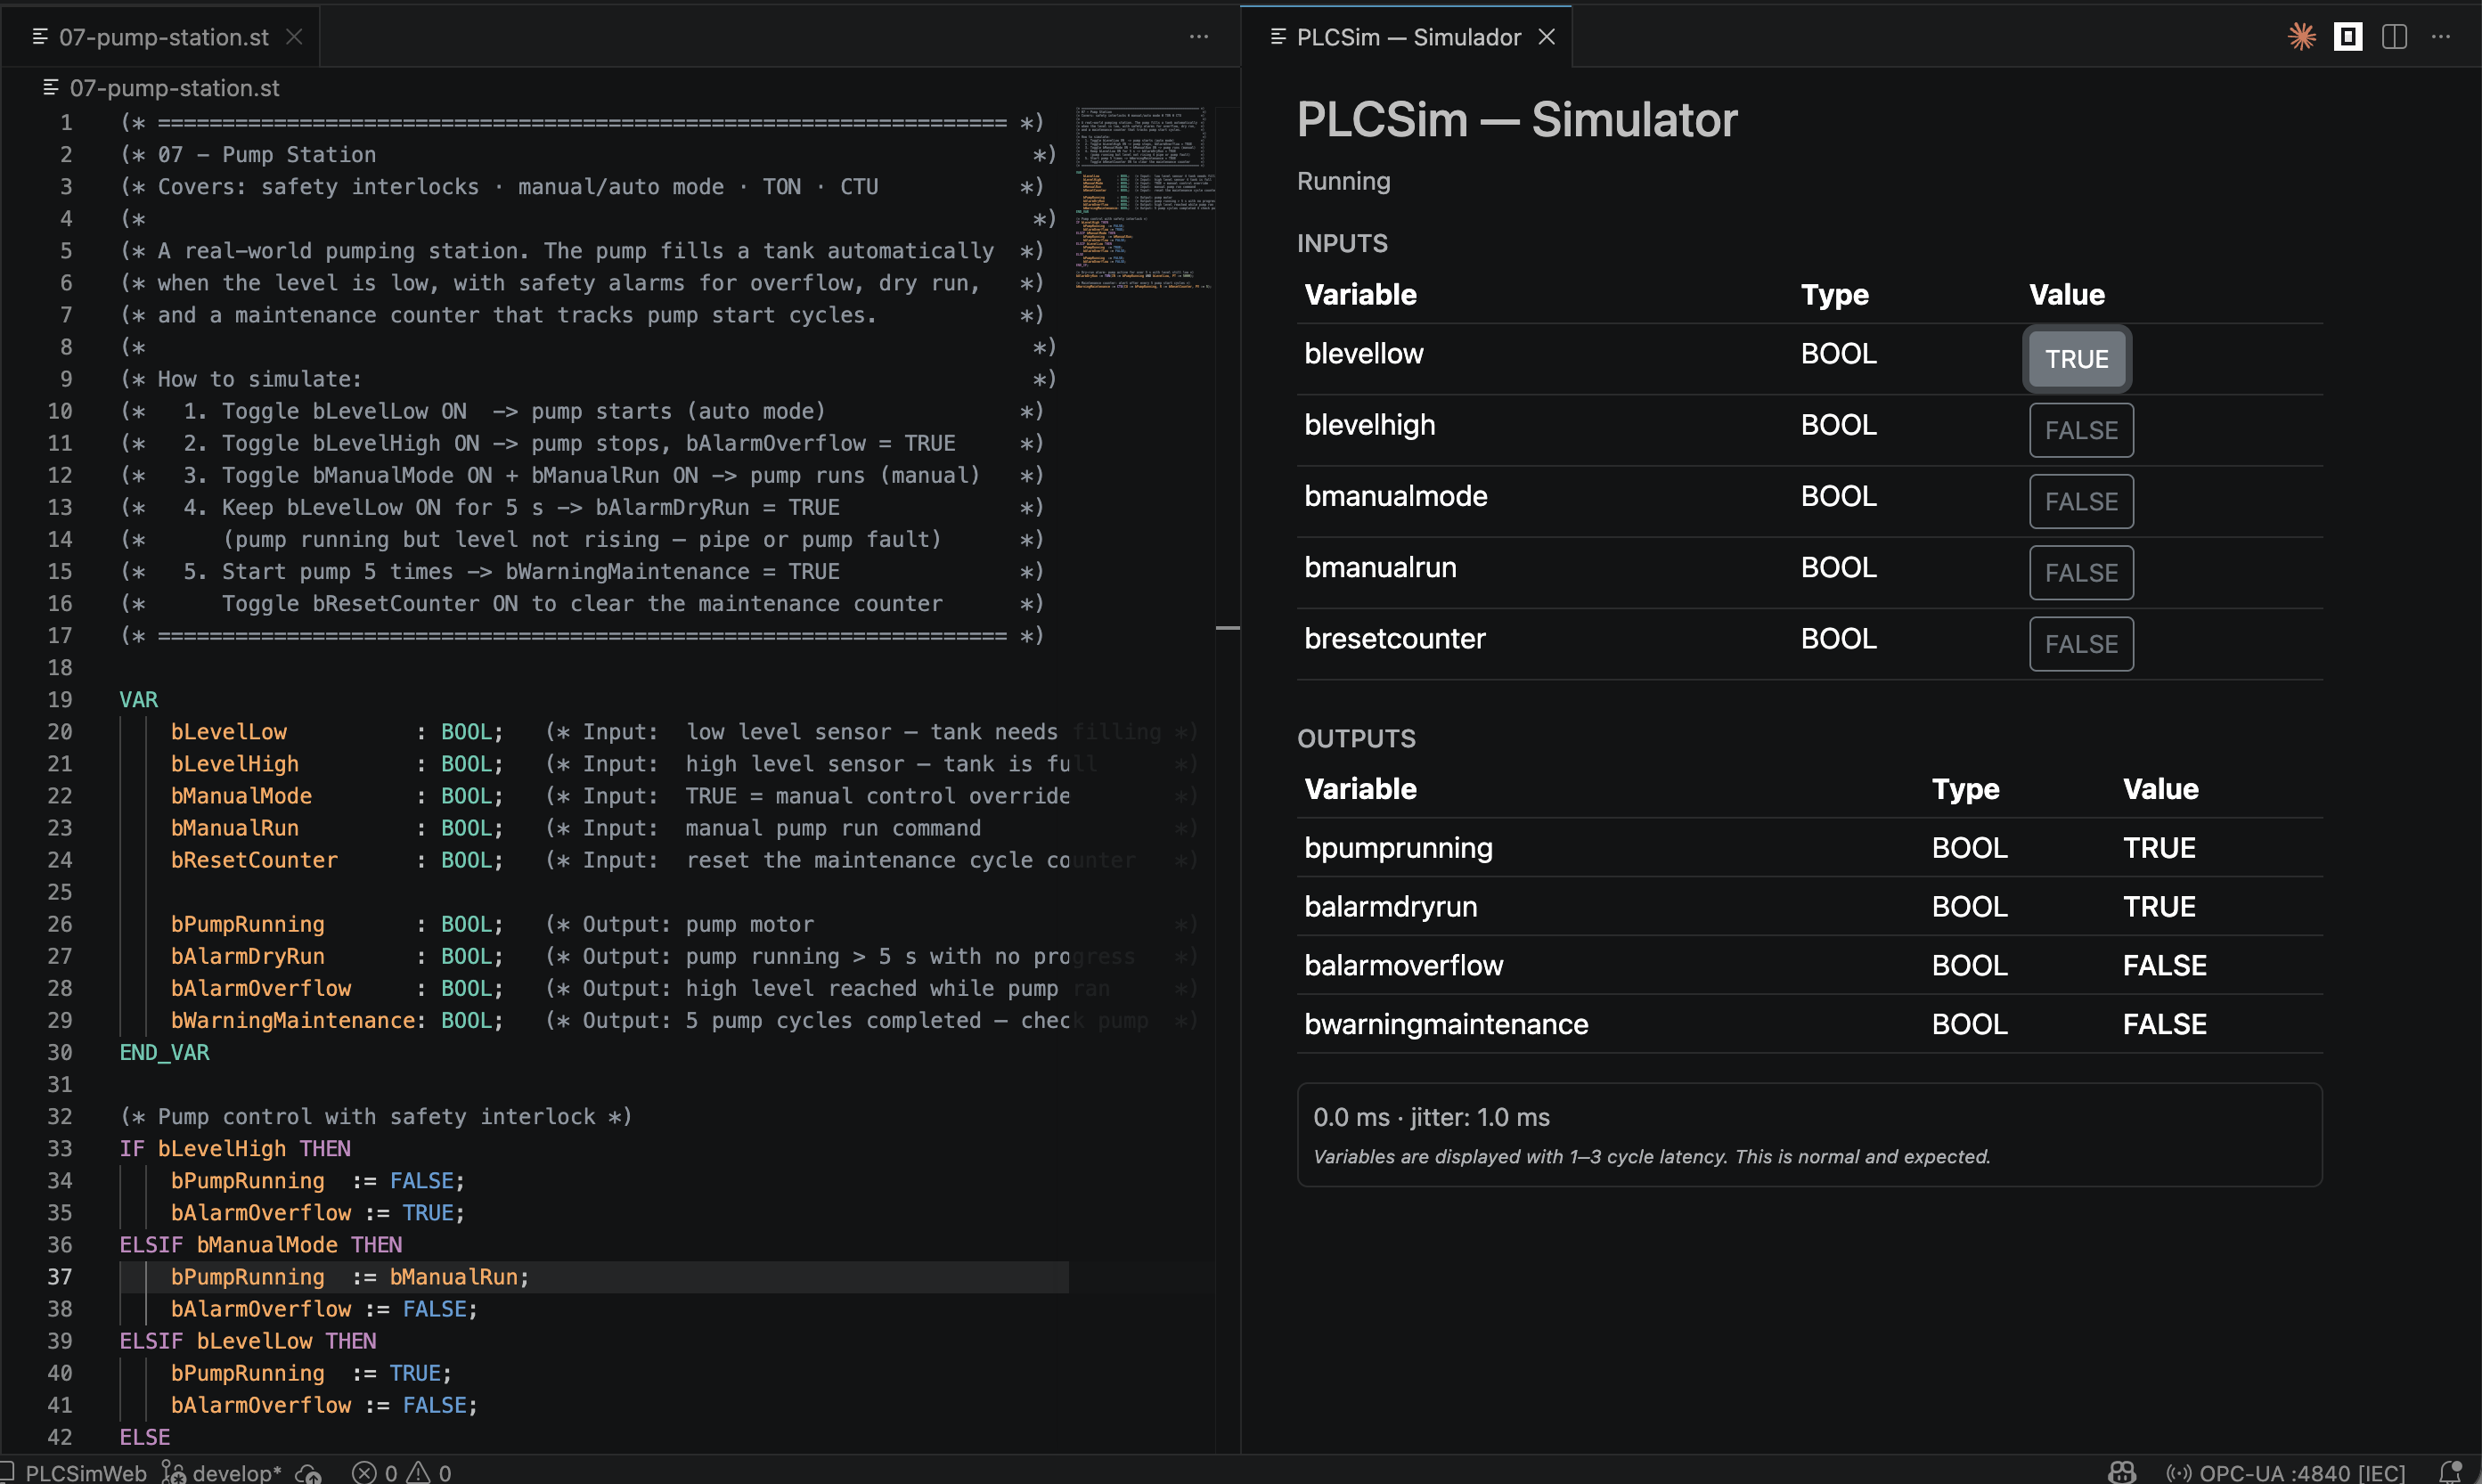
Task: Click the Copilot status bar icon
Action: tap(2122, 1472)
